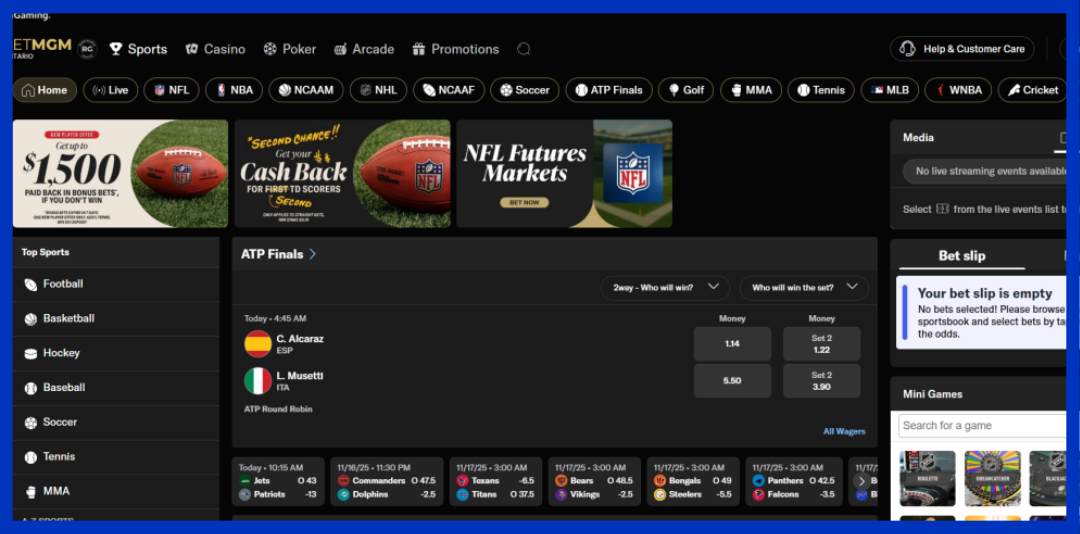Click the Baseball icon in Top Sports

(x=30, y=388)
